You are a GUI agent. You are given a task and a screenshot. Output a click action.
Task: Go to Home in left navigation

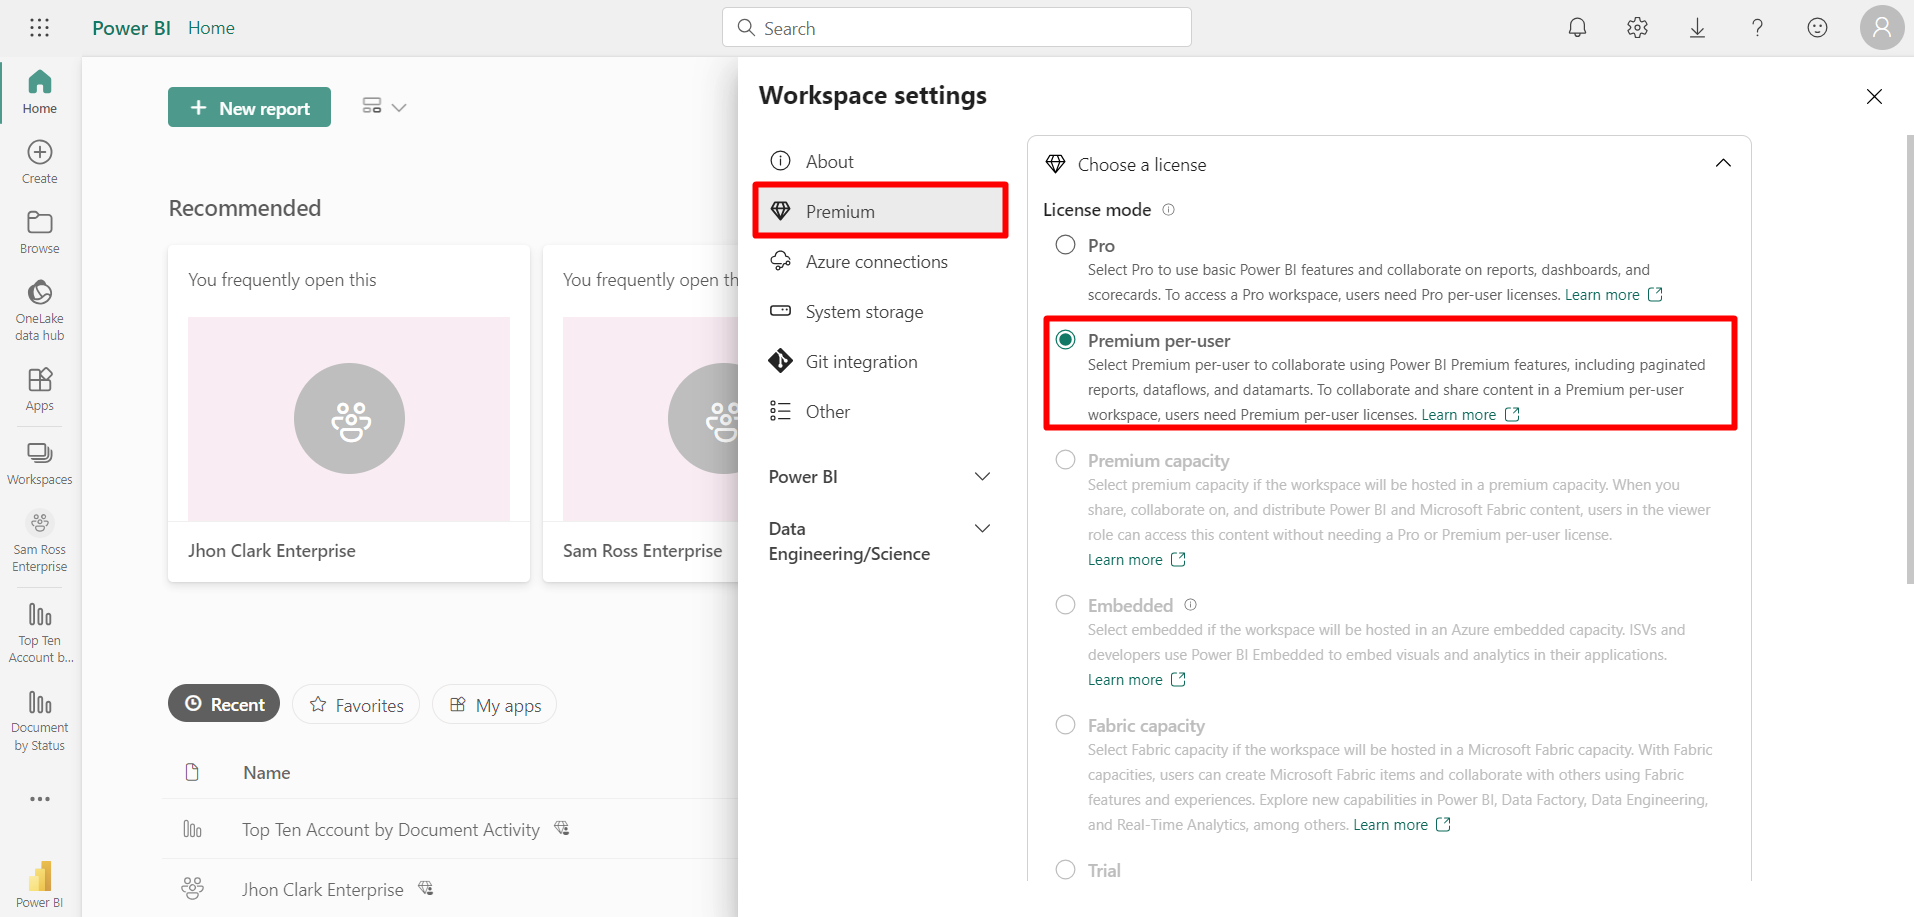(40, 91)
